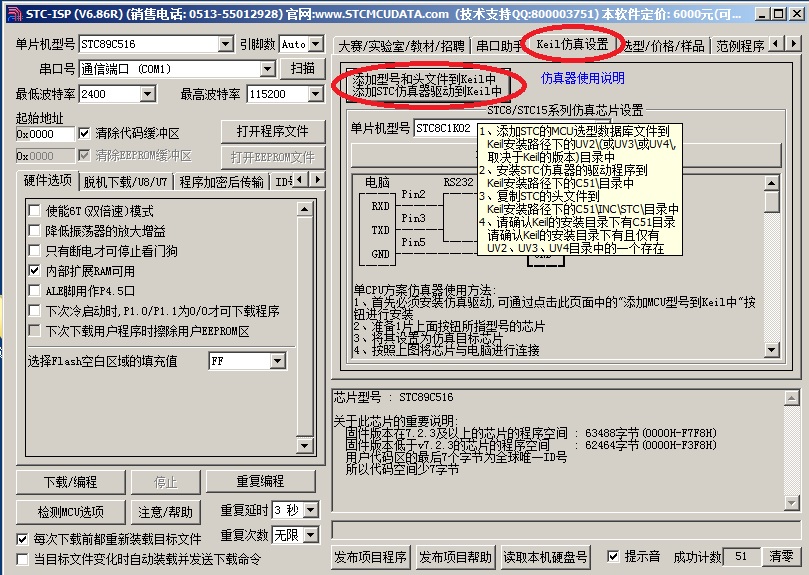Select Keil仿真设置 tab
The height and width of the screenshot is (575, 809).
[x=572, y=44]
